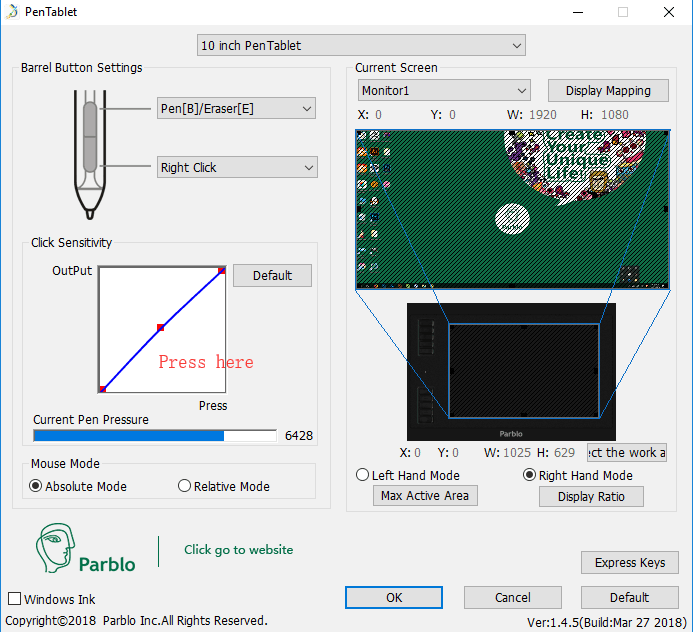Open the Monitor1 screen dropdown
Image resolution: width=693 pixels, height=632 pixels.
[444, 91]
